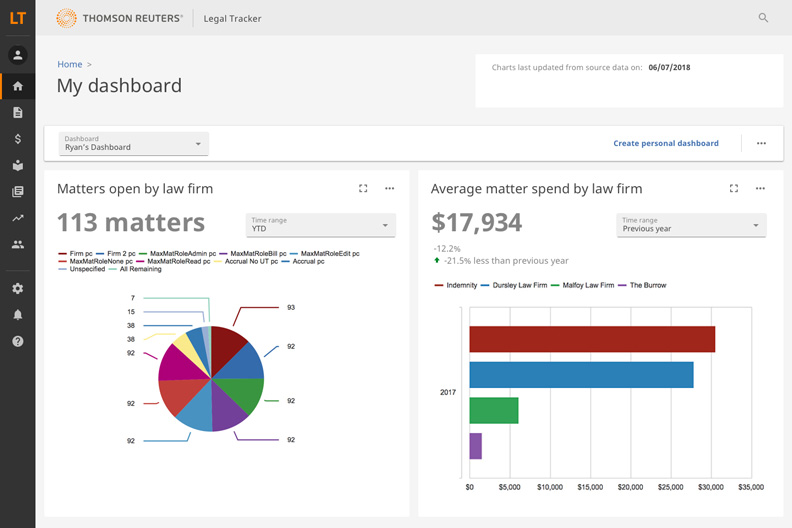
Task: Open the YTD time range dropdown
Action: click(320, 225)
